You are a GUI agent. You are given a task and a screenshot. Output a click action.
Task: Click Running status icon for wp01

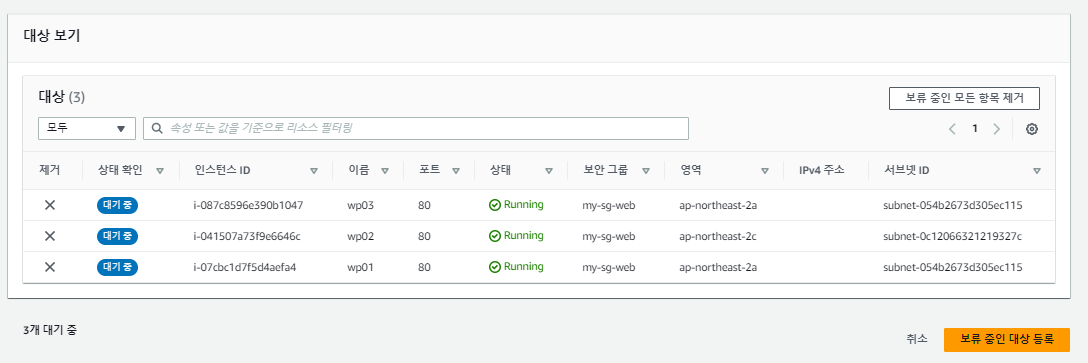pos(495,267)
